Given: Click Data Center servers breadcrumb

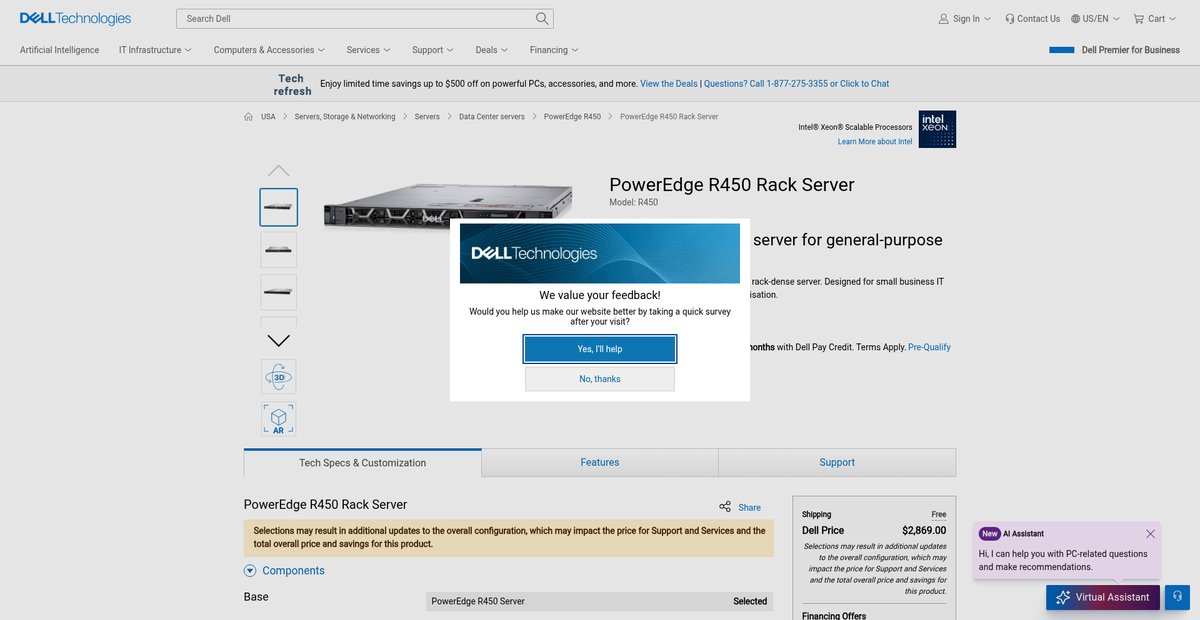Looking at the screenshot, I should [x=492, y=117].
